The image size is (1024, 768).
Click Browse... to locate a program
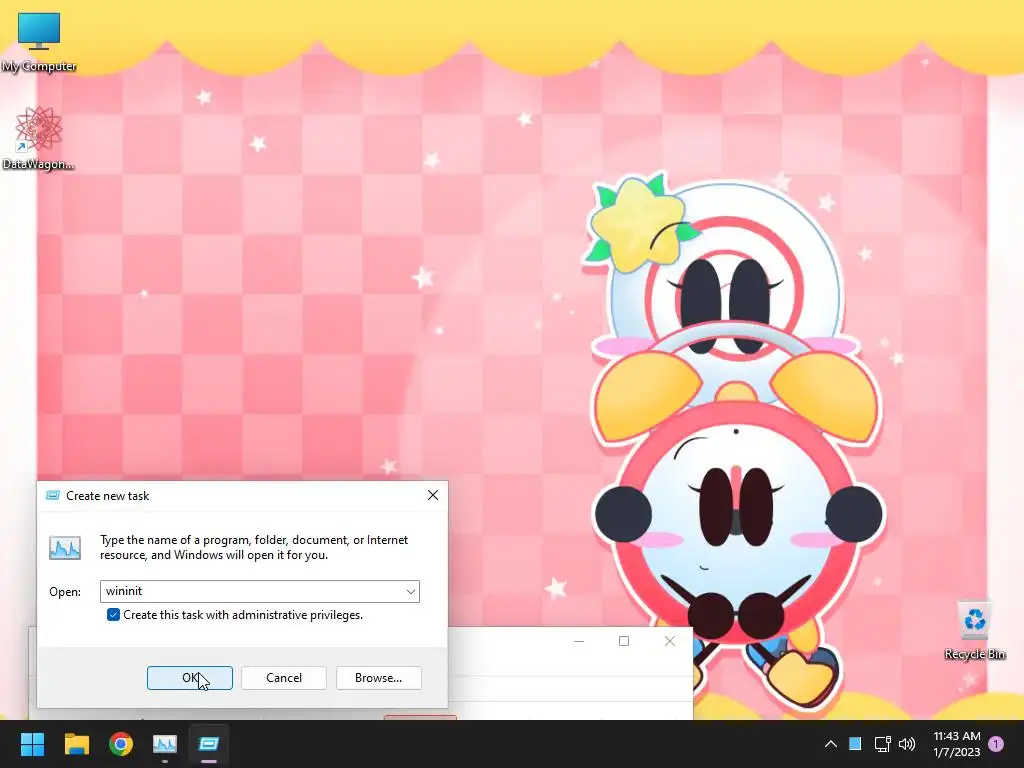[x=378, y=678]
